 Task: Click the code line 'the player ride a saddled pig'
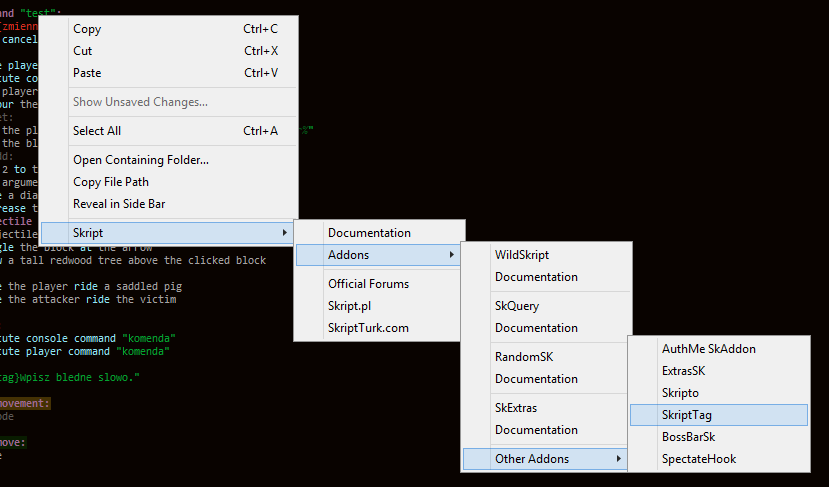[x=91, y=286]
